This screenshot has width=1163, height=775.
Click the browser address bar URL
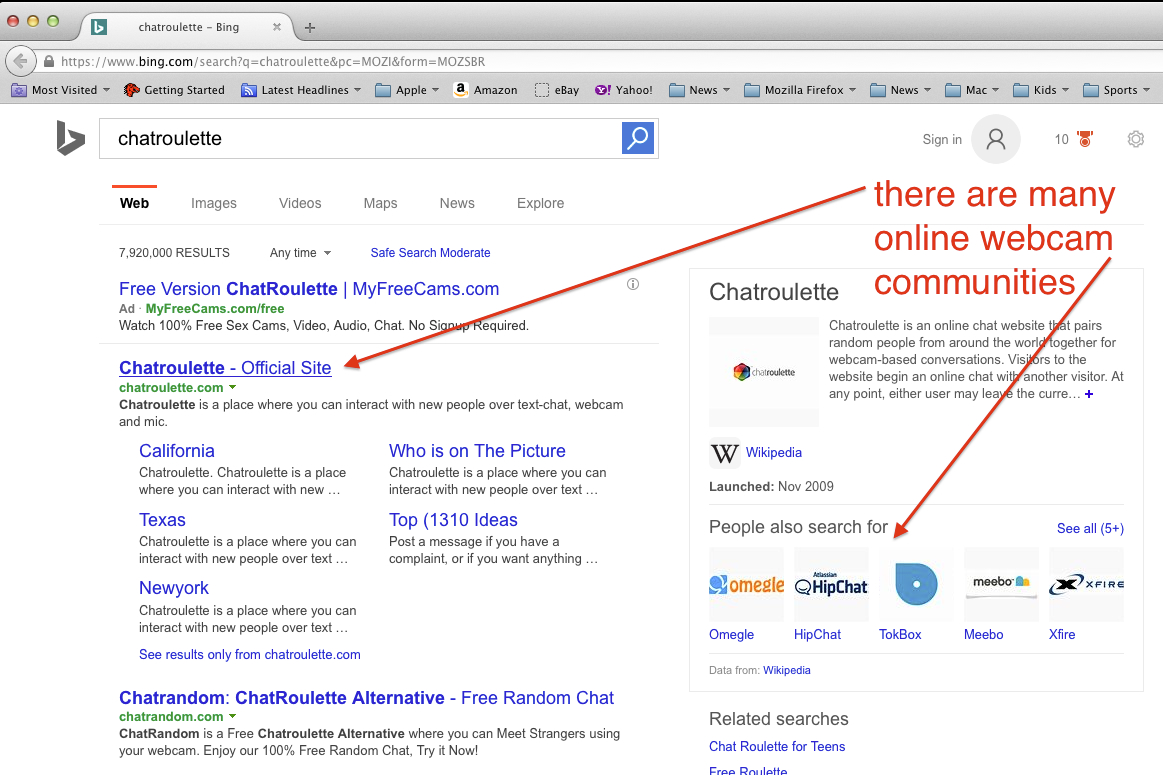pos(273,62)
